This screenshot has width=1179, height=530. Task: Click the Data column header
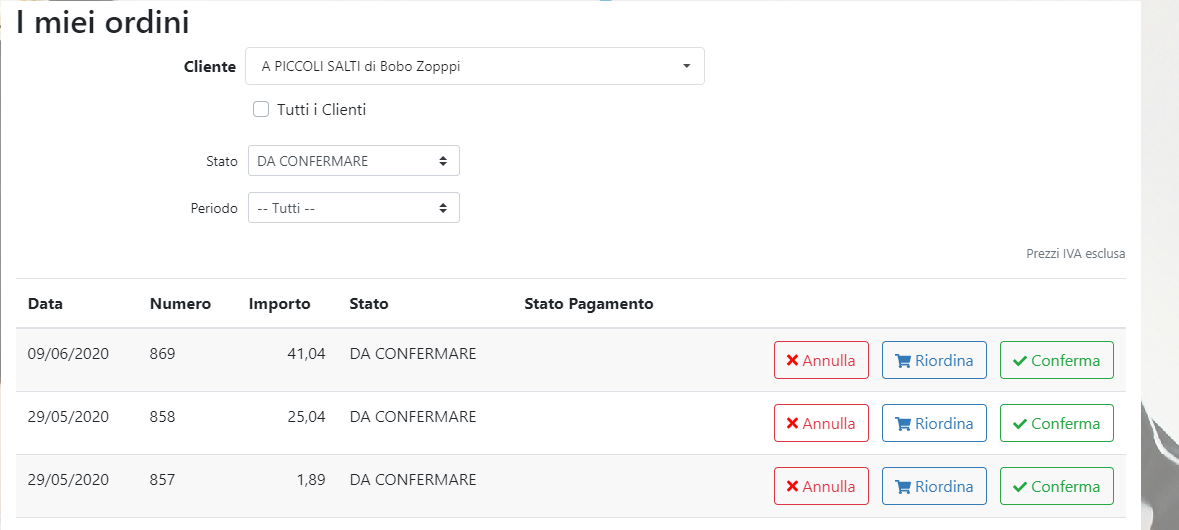pyautogui.click(x=45, y=304)
